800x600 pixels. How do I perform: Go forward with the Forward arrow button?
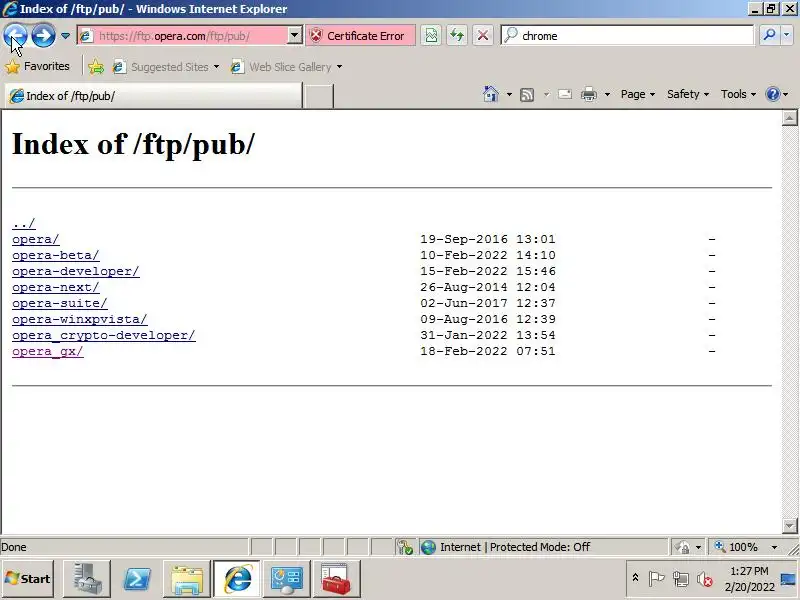43,35
